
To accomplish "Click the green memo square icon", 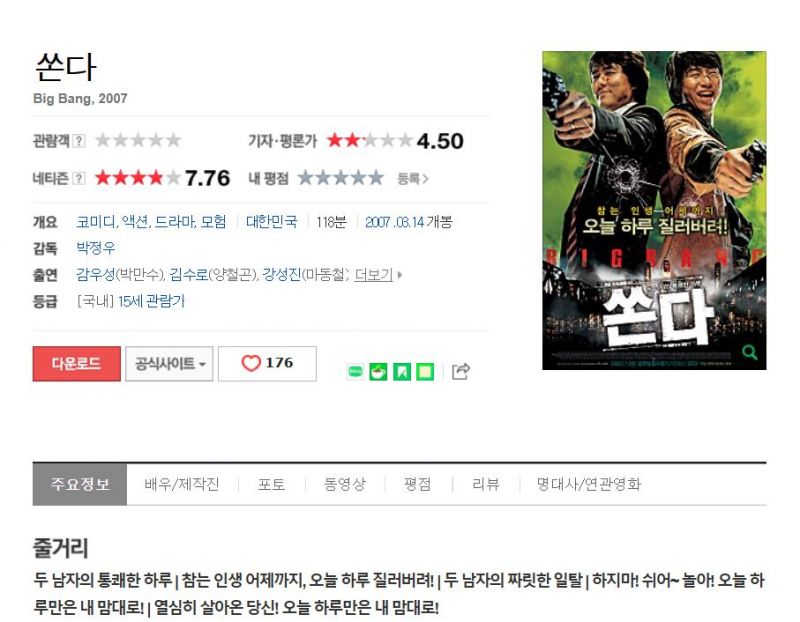I will pyautogui.click(x=425, y=371).
